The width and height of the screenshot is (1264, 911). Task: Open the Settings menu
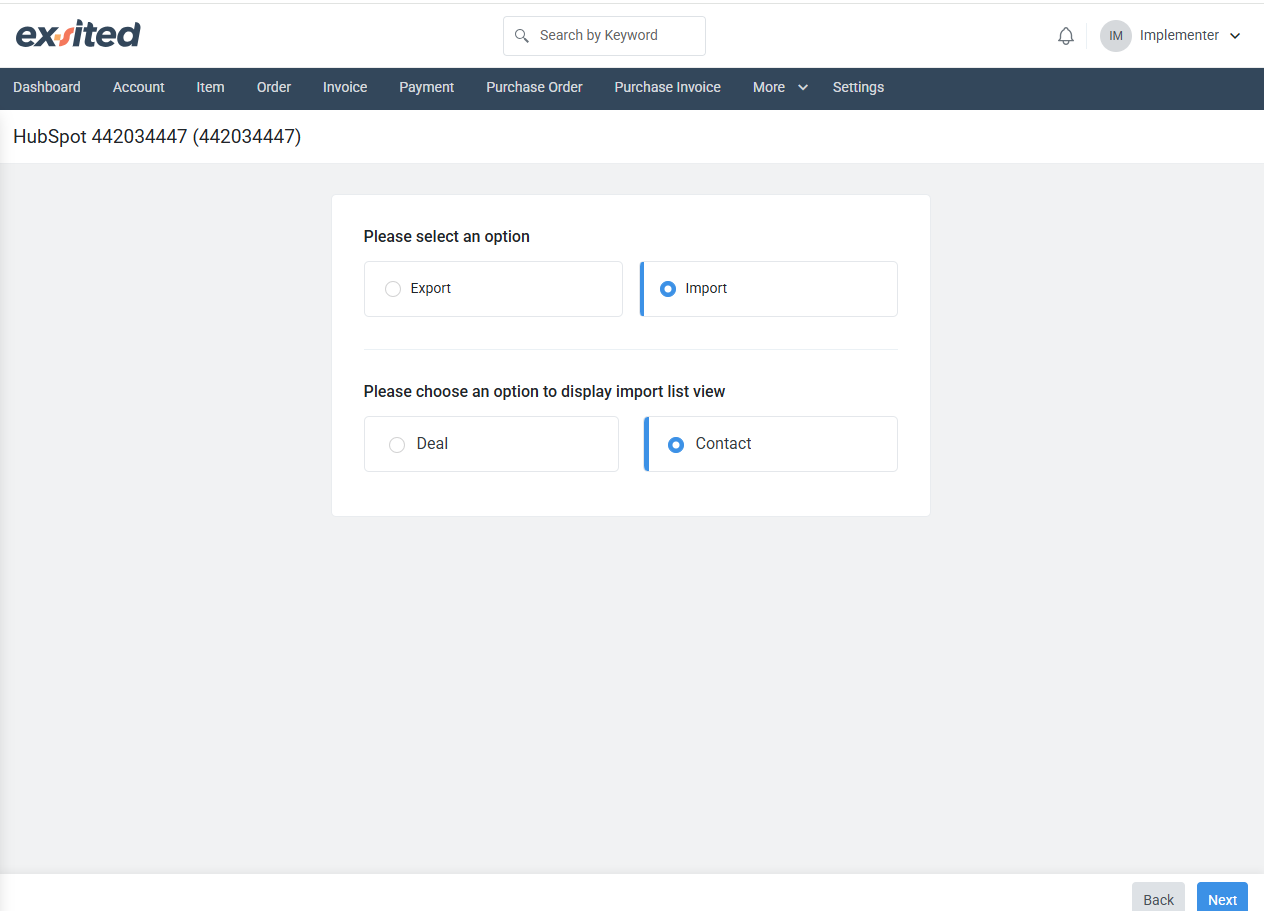point(858,87)
